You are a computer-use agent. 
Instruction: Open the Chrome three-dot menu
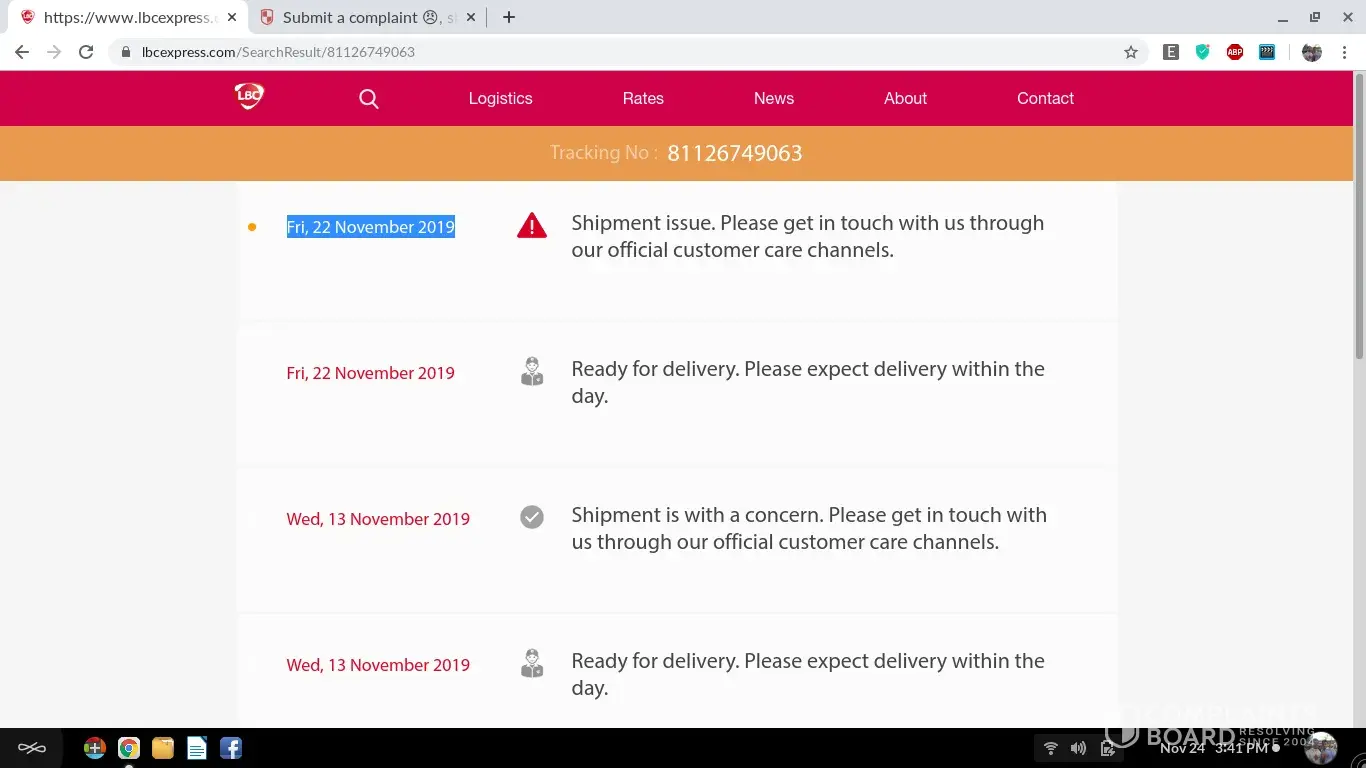[1344, 52]
